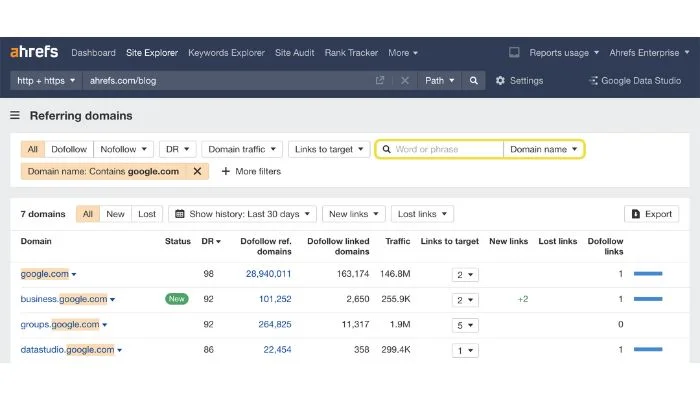
Task: Open datastudio.google.com domain link
Action: (x=67, y=350)
